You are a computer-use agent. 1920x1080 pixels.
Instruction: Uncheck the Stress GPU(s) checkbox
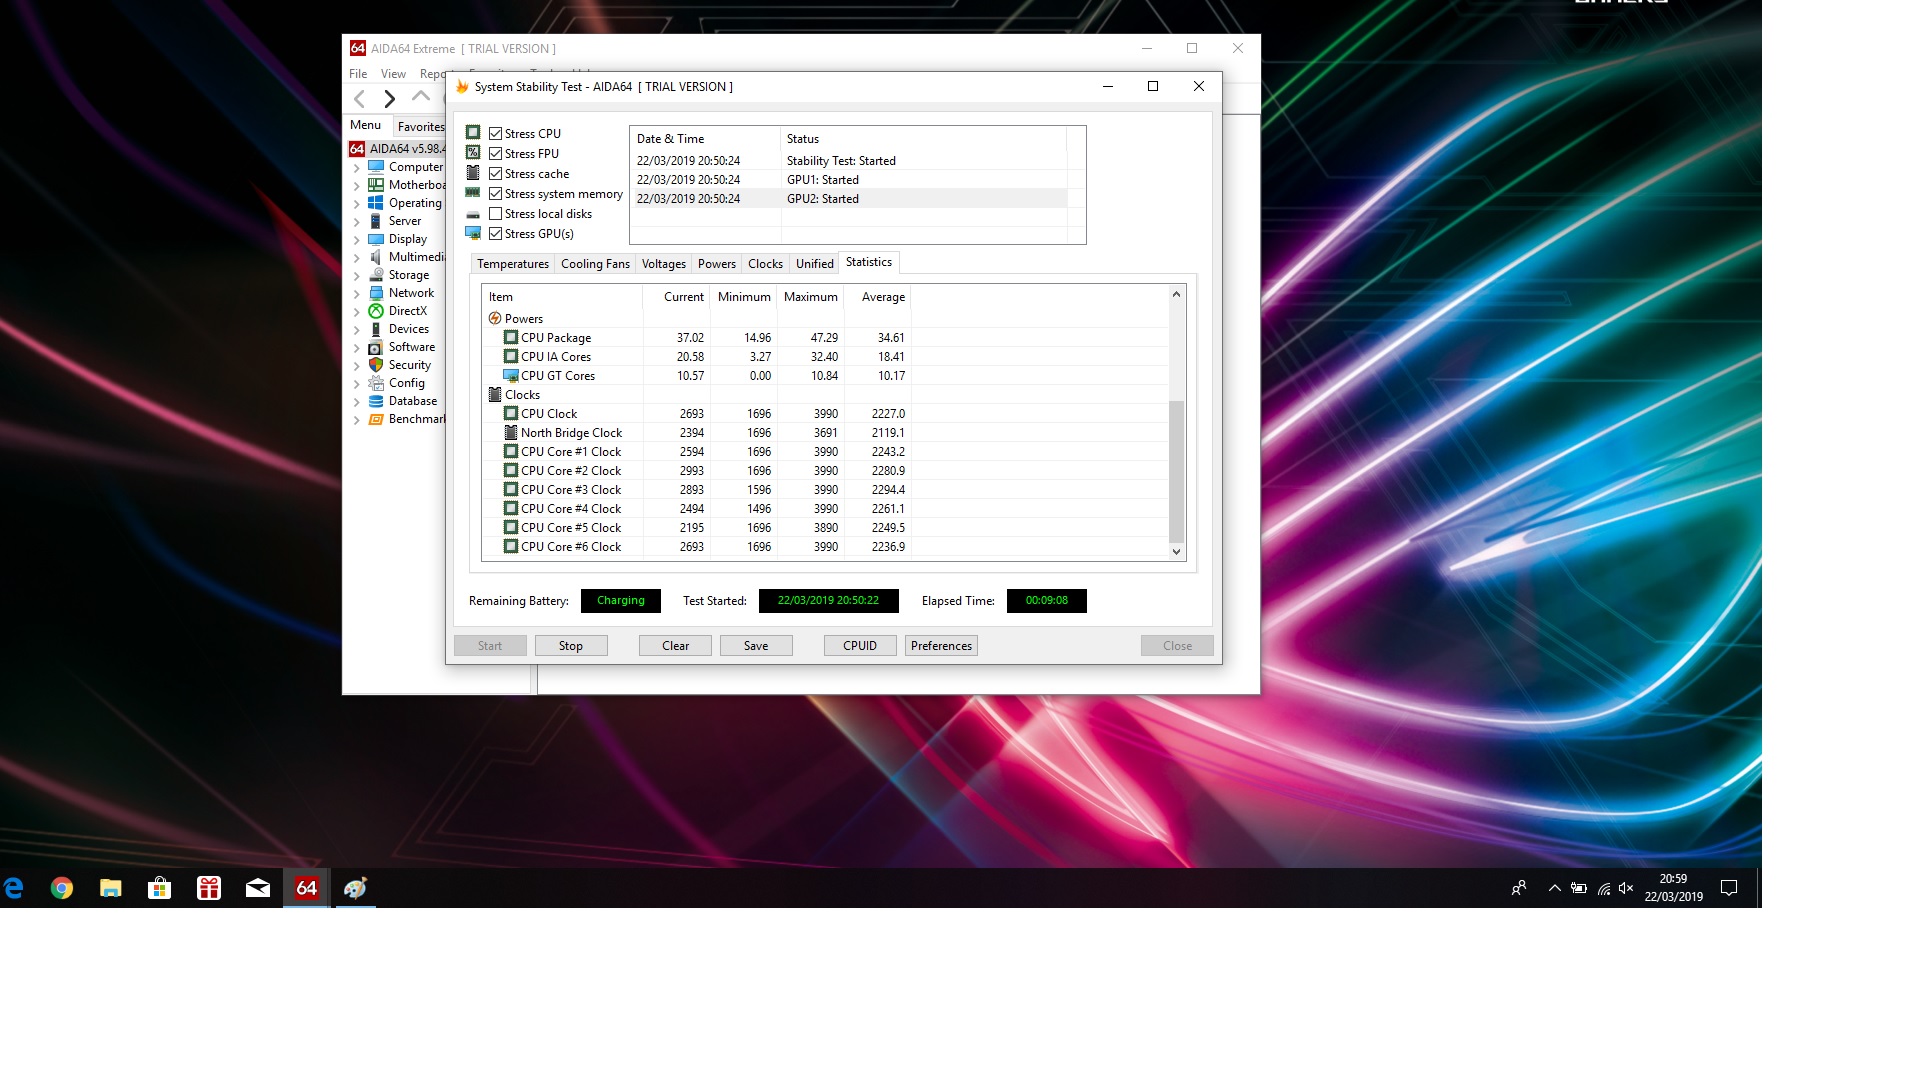[495, 234]
